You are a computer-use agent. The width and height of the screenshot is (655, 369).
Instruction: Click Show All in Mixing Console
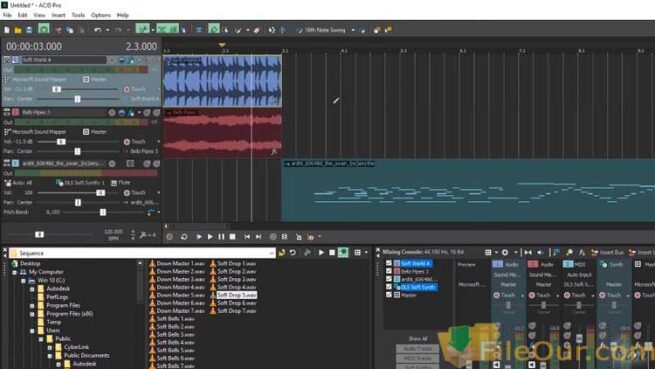coord(417,339)
